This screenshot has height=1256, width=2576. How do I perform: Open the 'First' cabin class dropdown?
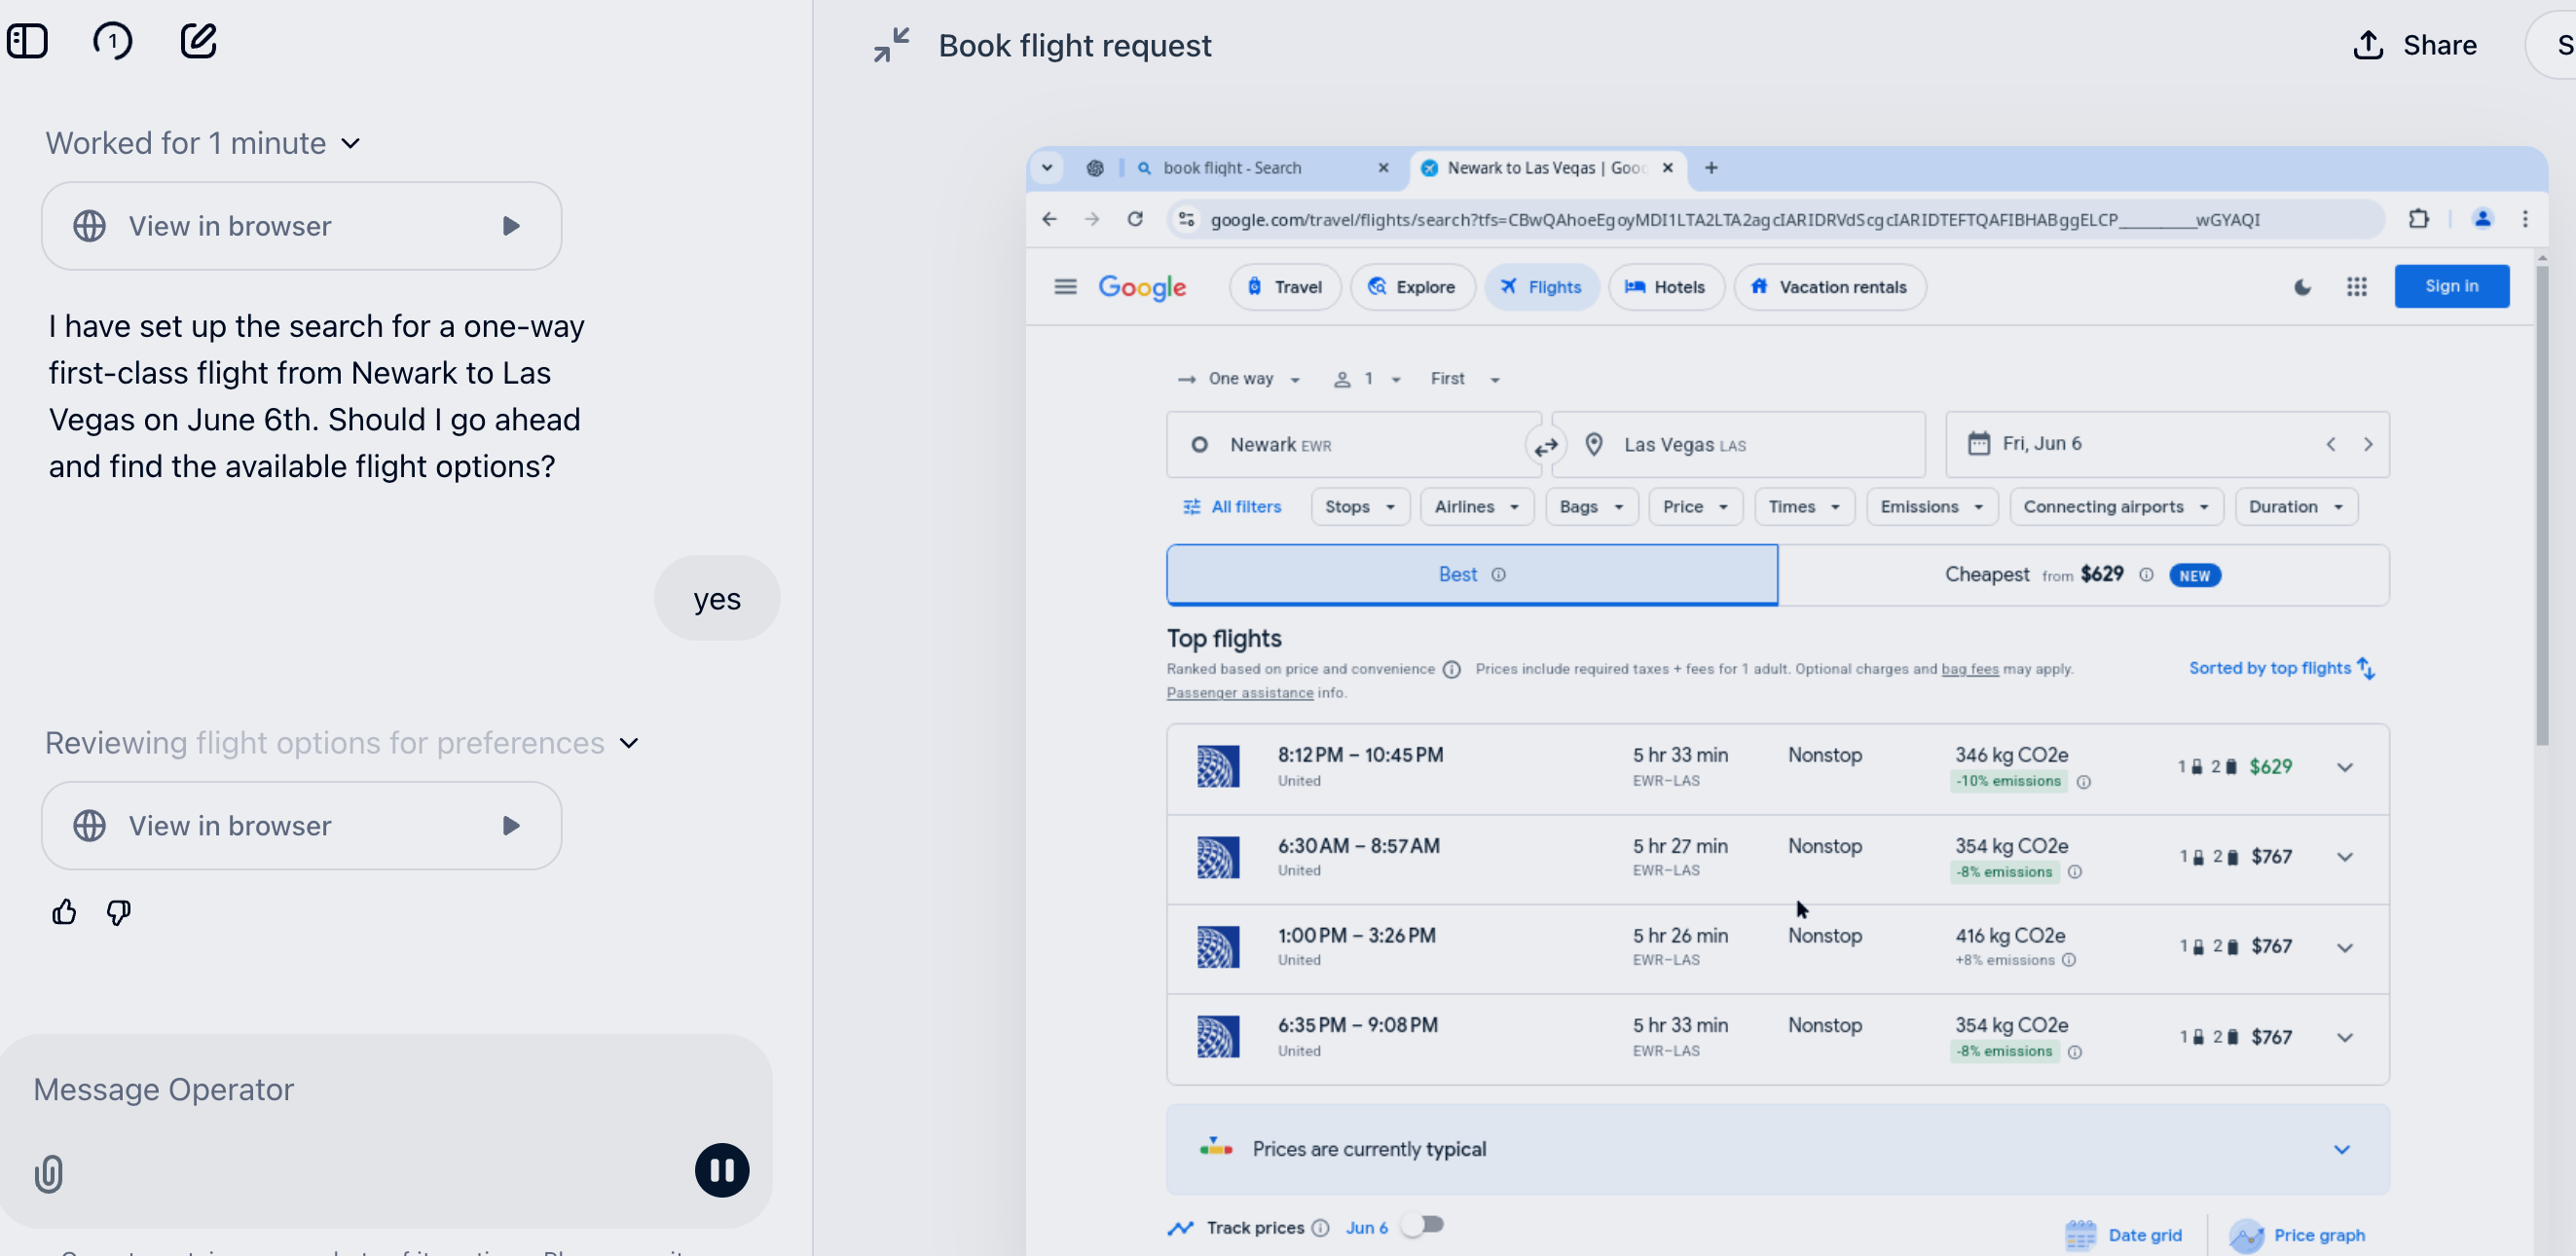1465,379
